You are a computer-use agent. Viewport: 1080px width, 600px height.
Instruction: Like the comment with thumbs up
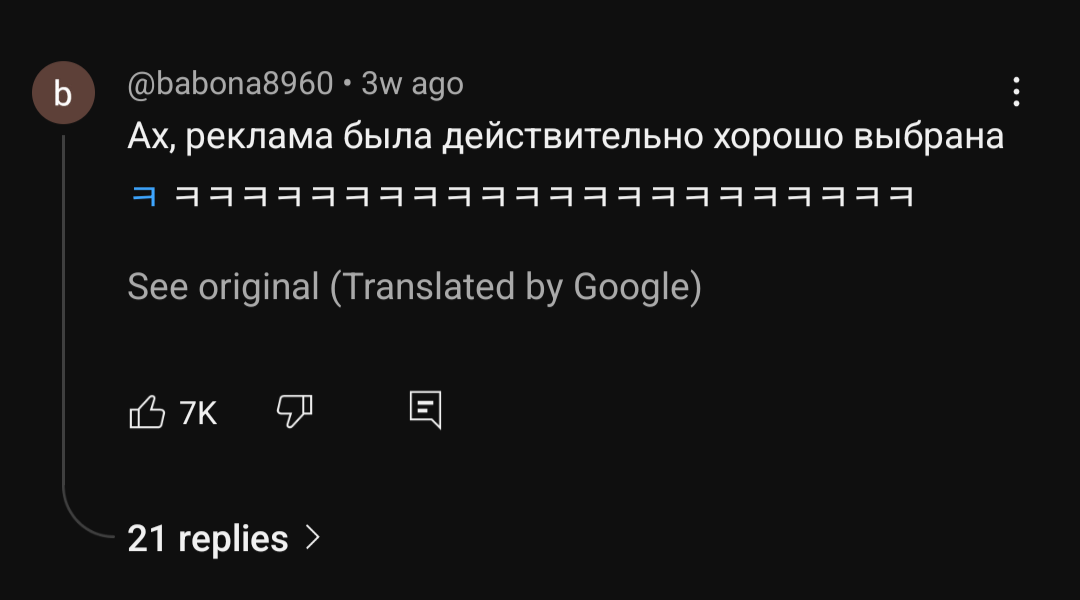147,411
